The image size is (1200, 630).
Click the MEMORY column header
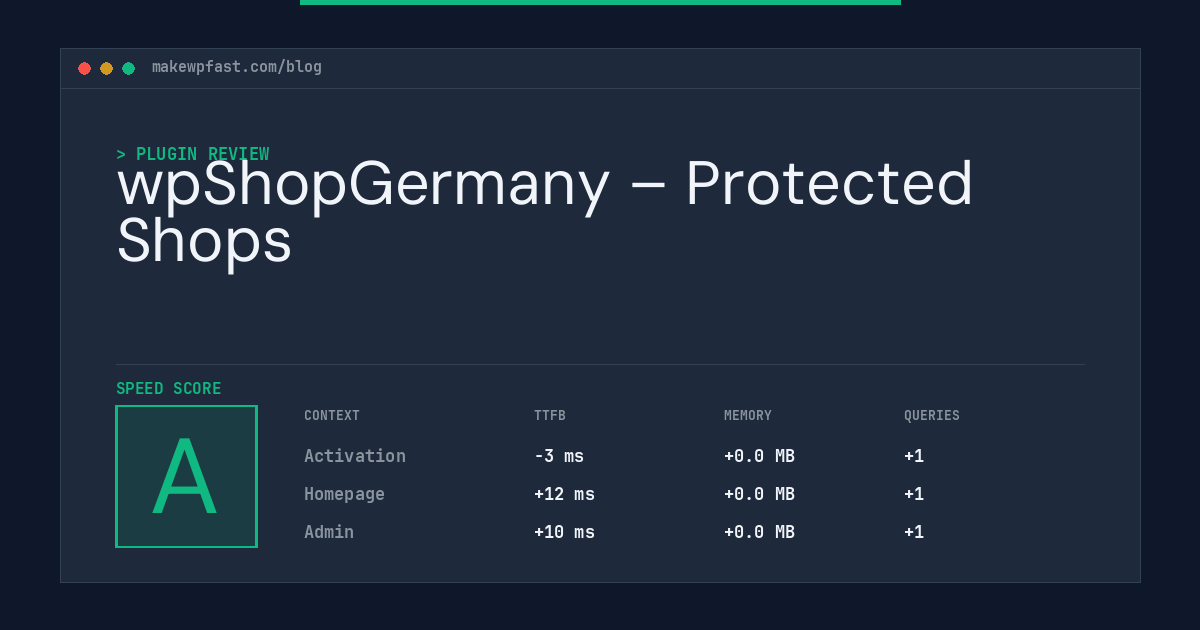pos(748,416)
